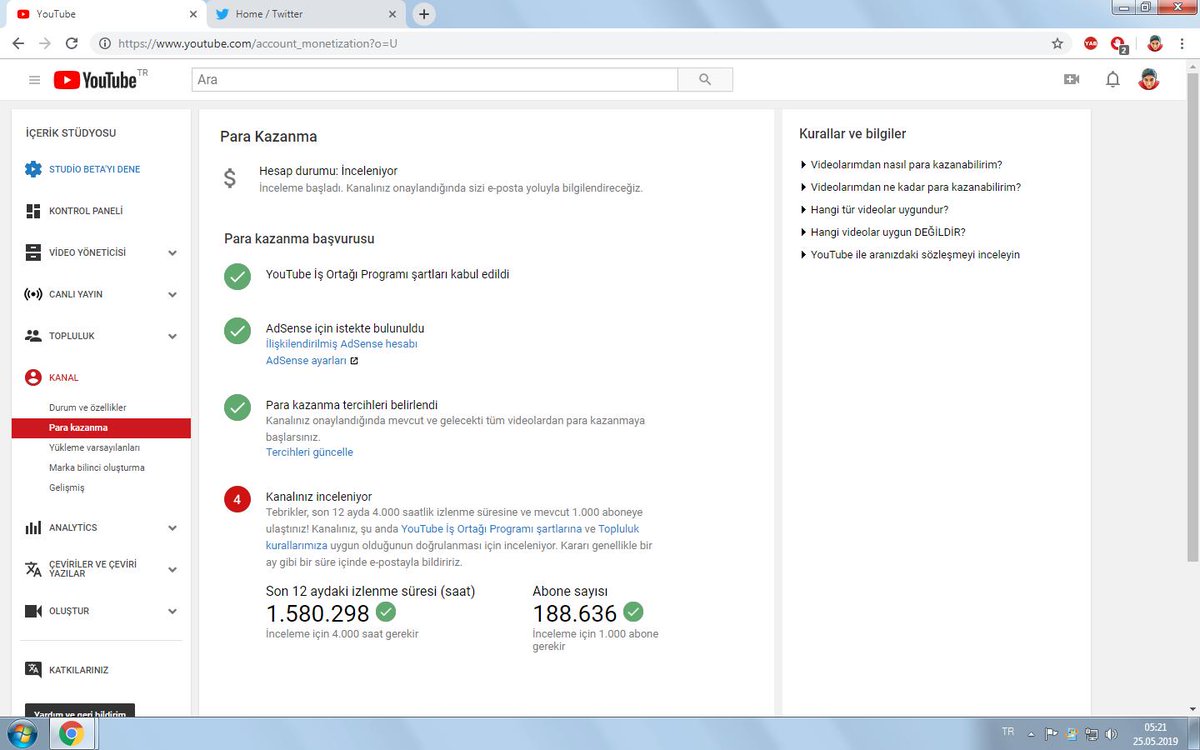Expand the Analytics section
Image resolution: width=1200 pixels, height=750 pixels.
(173, 528)
